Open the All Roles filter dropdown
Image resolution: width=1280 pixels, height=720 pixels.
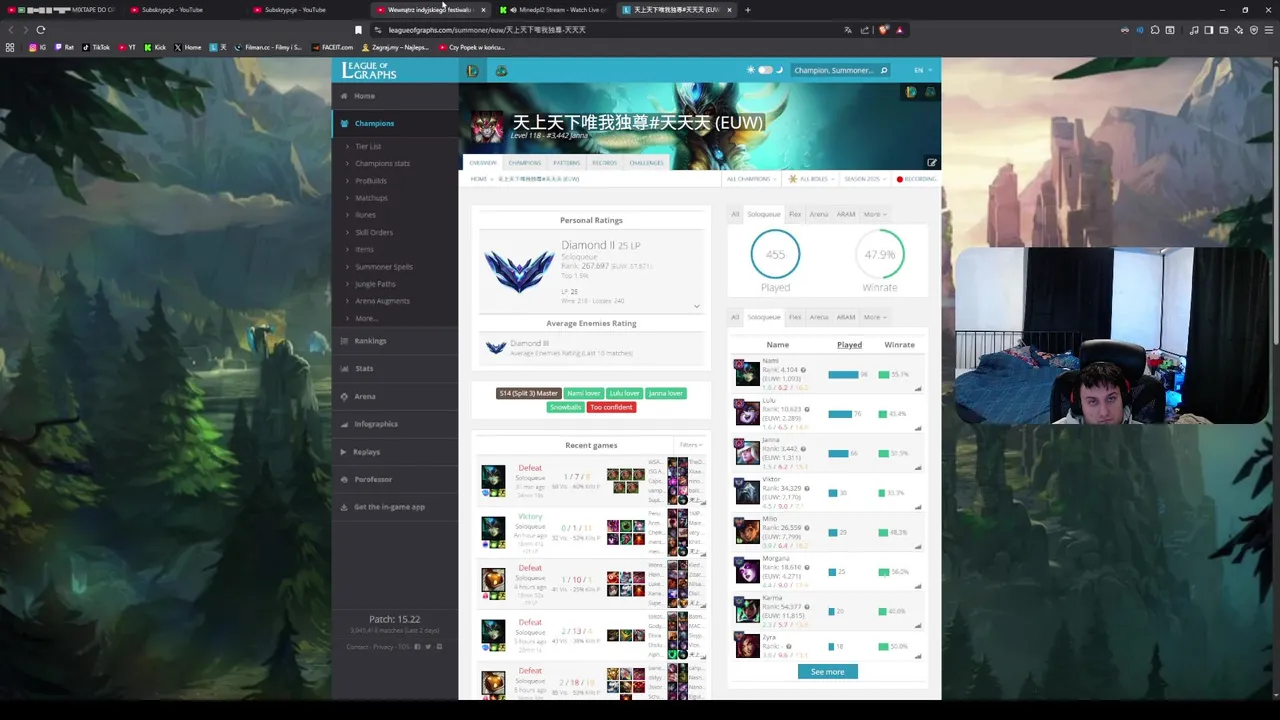coord(811,179)
